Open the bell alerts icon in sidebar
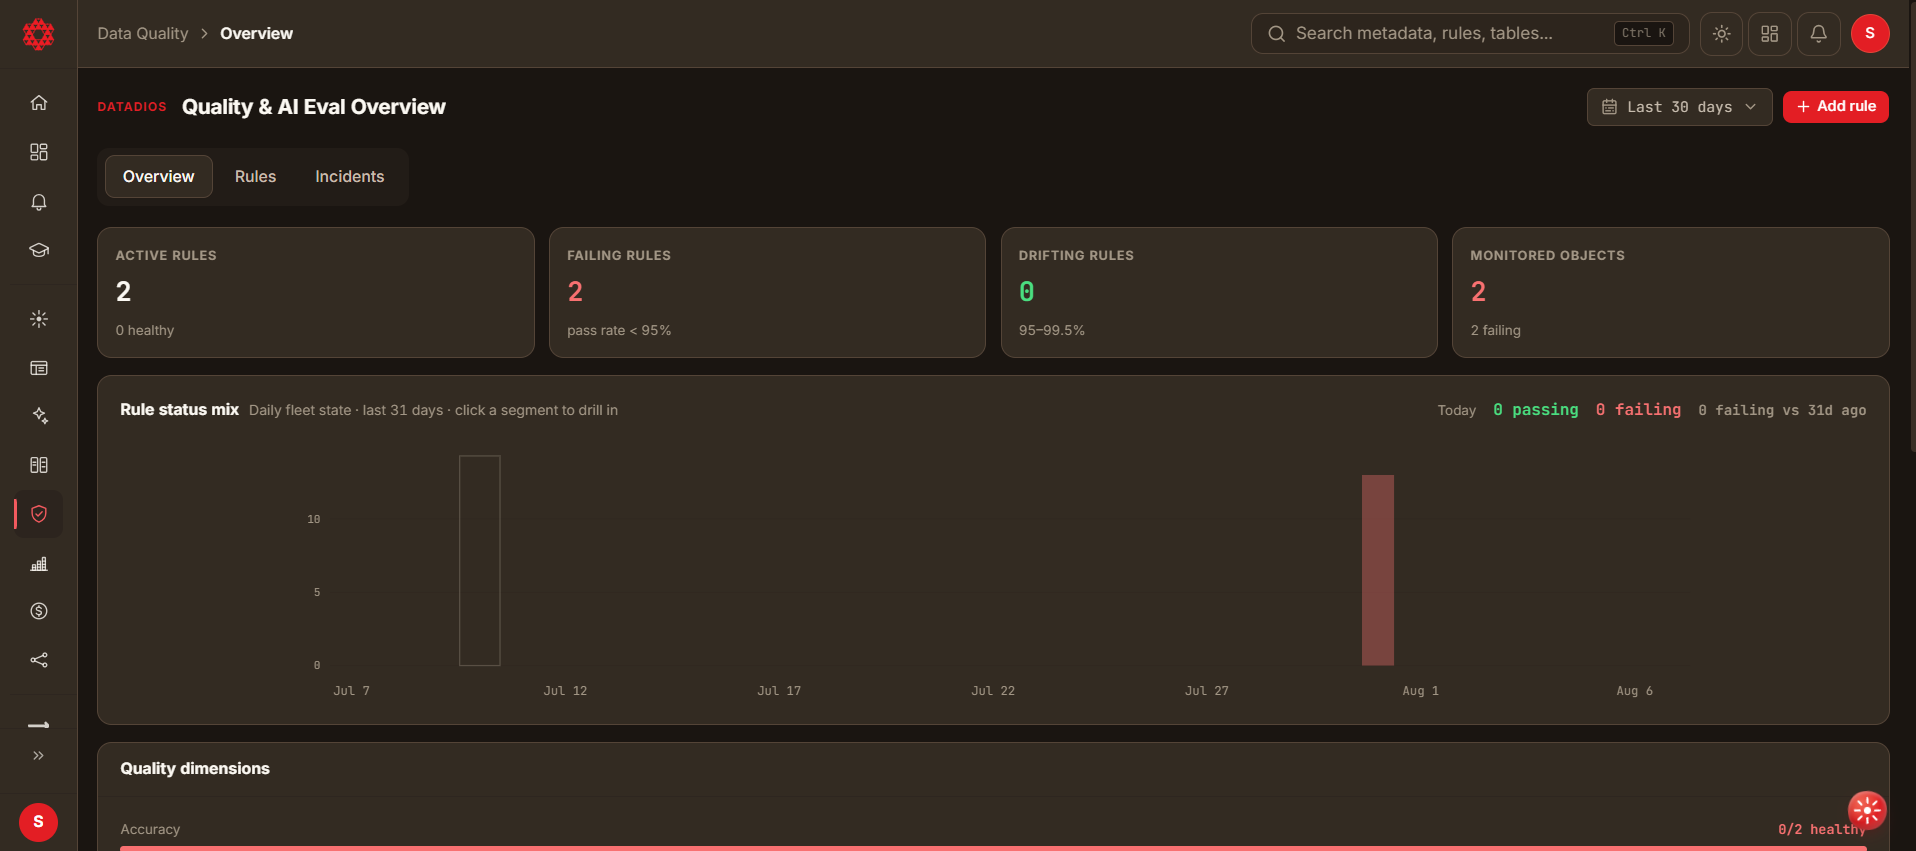Screen dimensions: 1916x851 (39, 202)
